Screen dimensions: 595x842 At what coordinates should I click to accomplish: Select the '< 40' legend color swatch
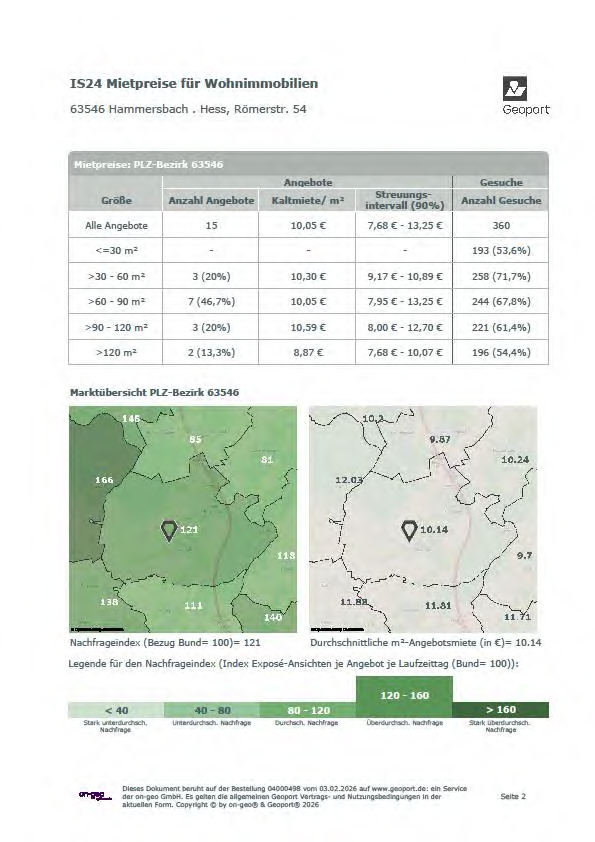(x=116, y=710)
